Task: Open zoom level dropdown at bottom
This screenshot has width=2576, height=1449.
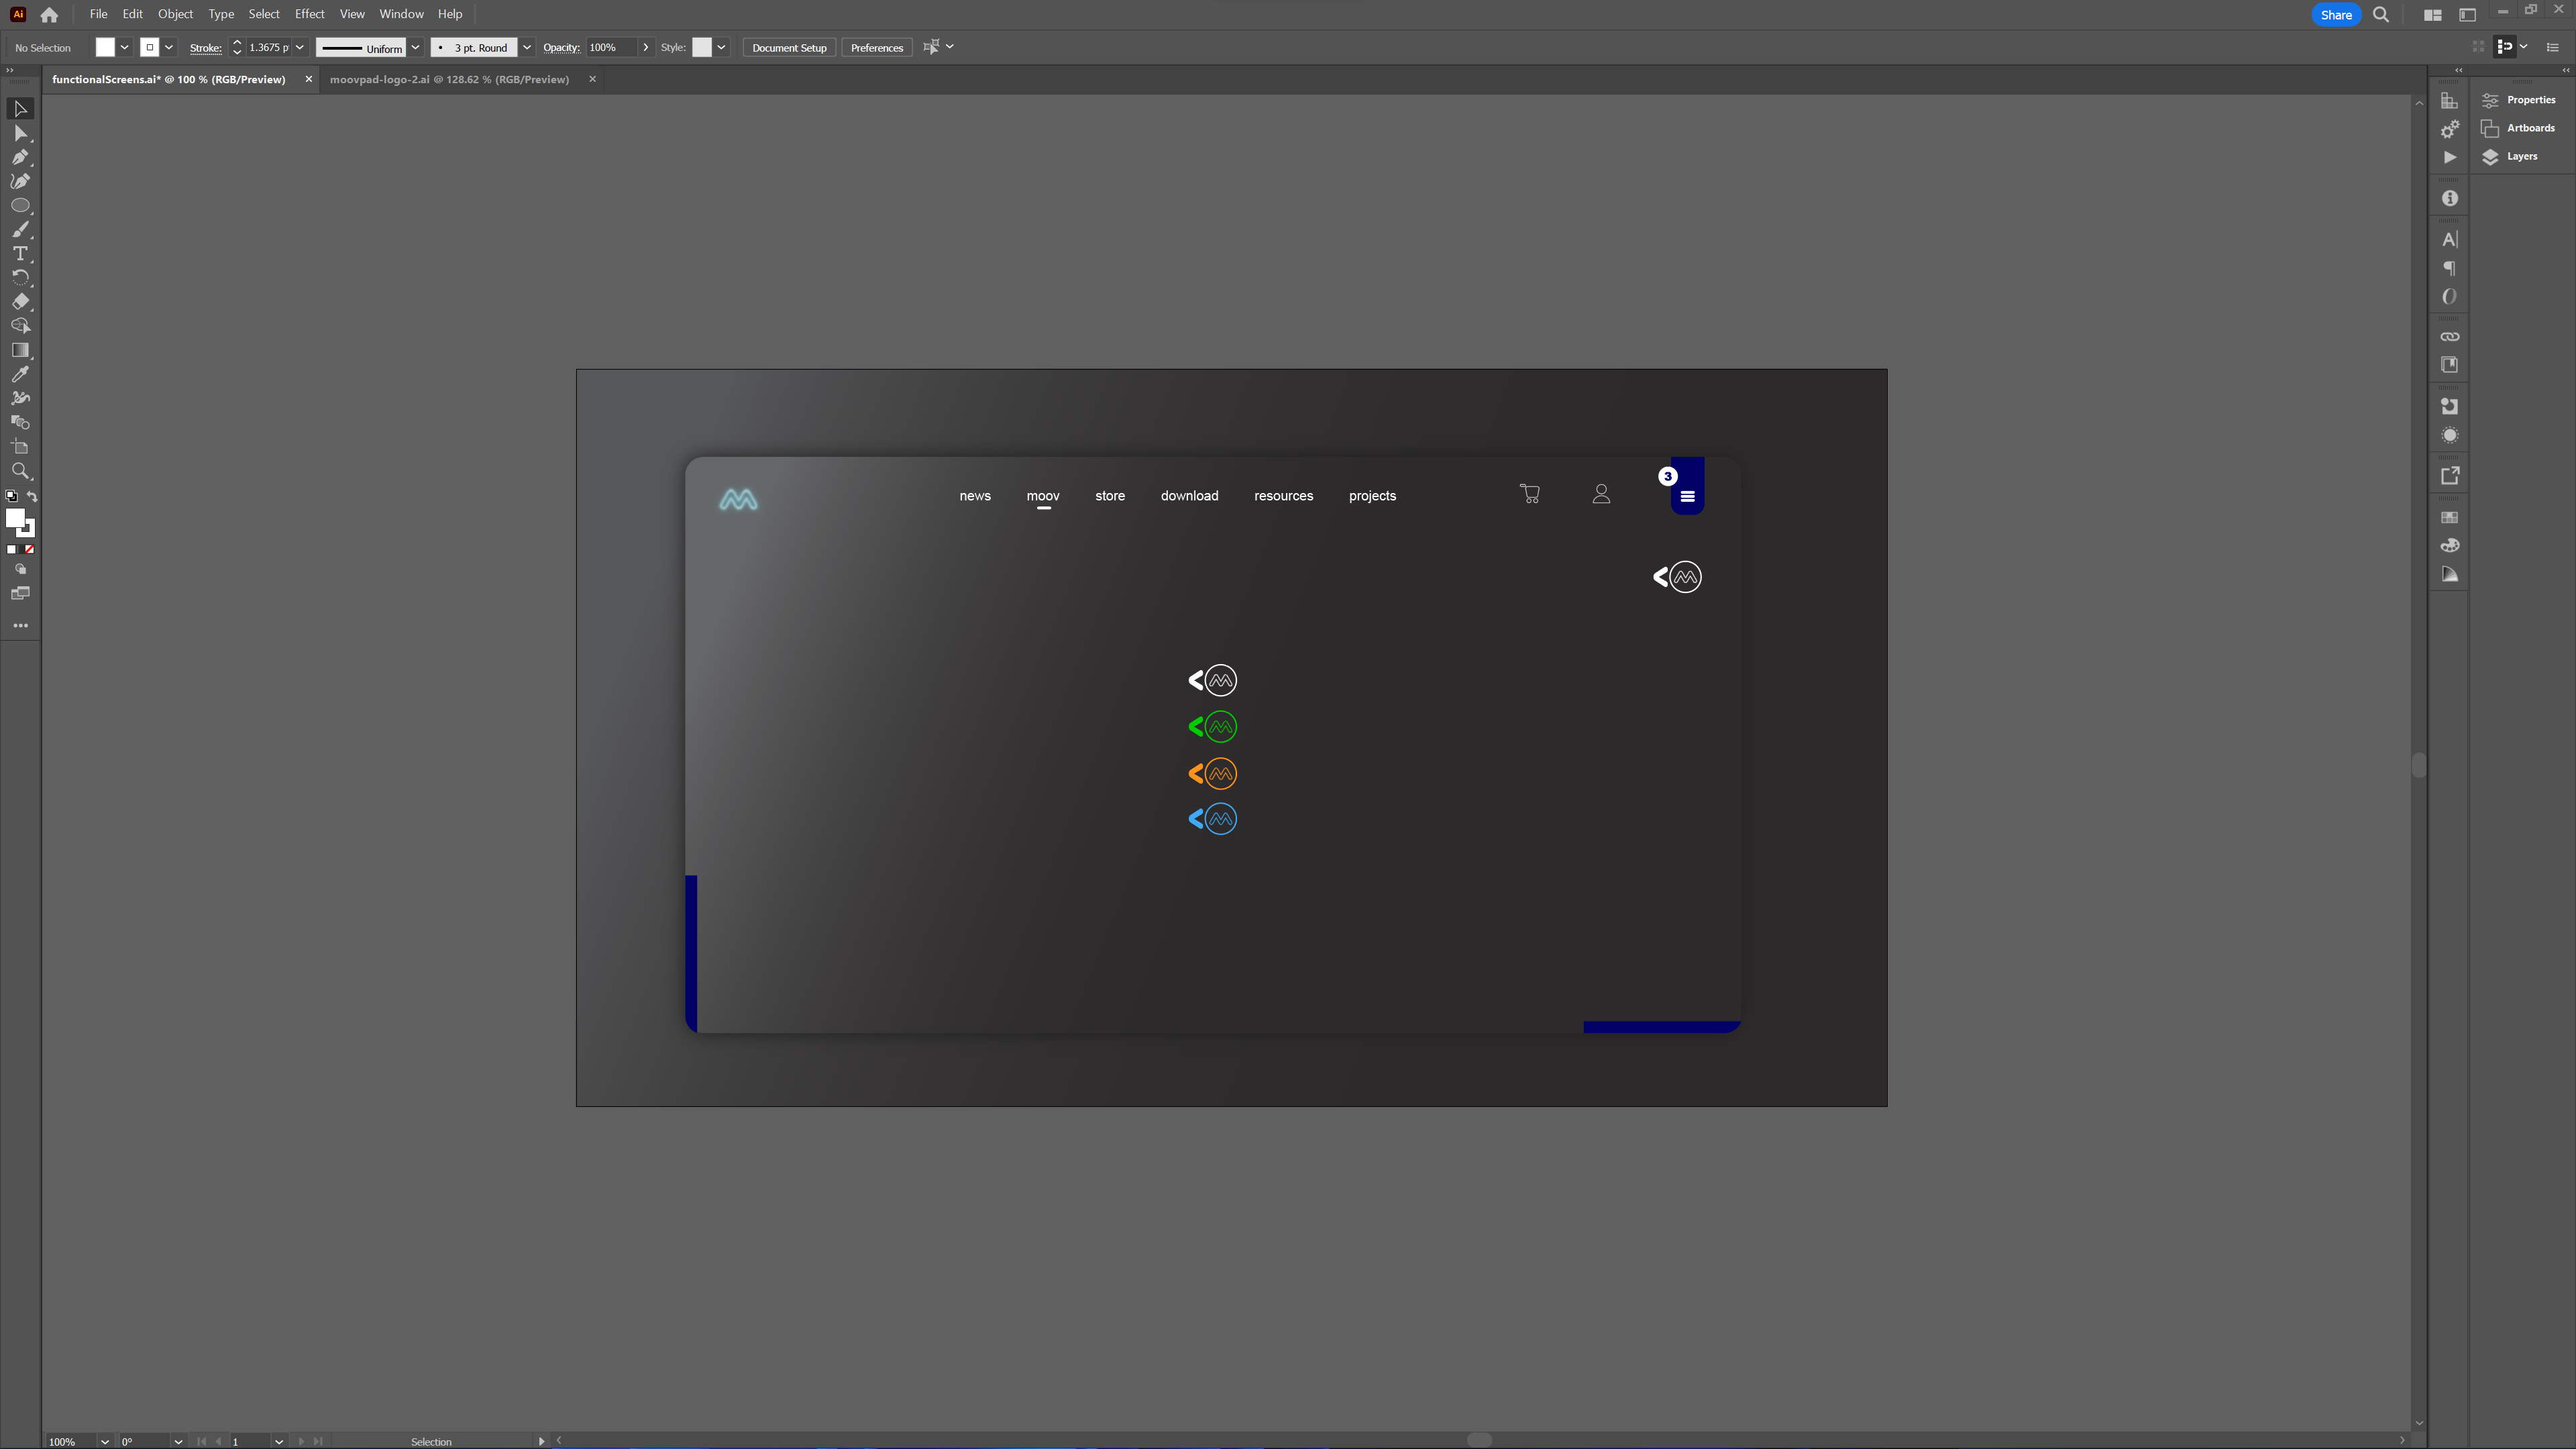Action: pyautogui.click(x=104, y=1441)
